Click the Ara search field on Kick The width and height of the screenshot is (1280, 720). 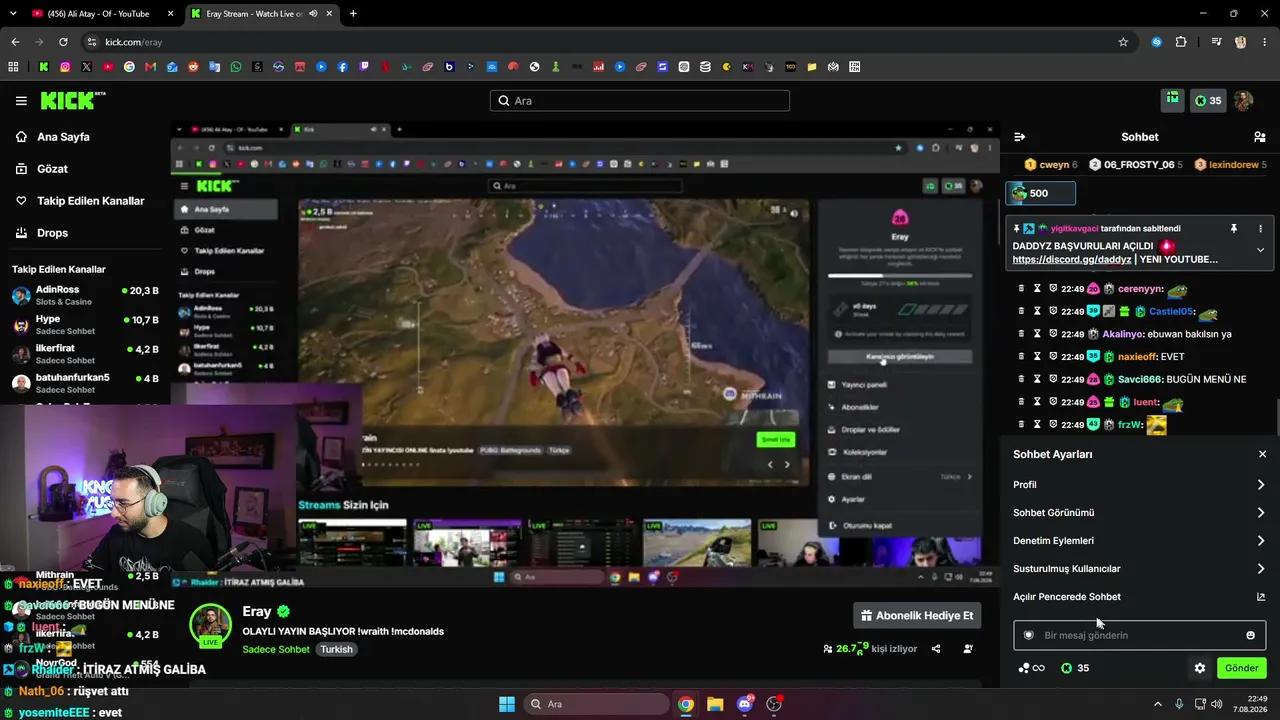click(640, 101)
